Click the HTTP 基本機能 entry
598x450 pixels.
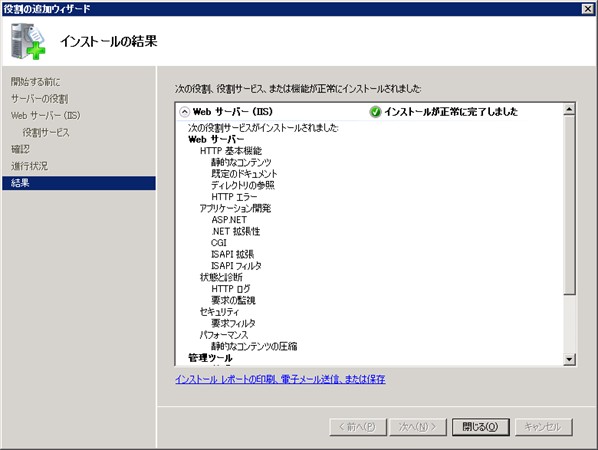231,151
